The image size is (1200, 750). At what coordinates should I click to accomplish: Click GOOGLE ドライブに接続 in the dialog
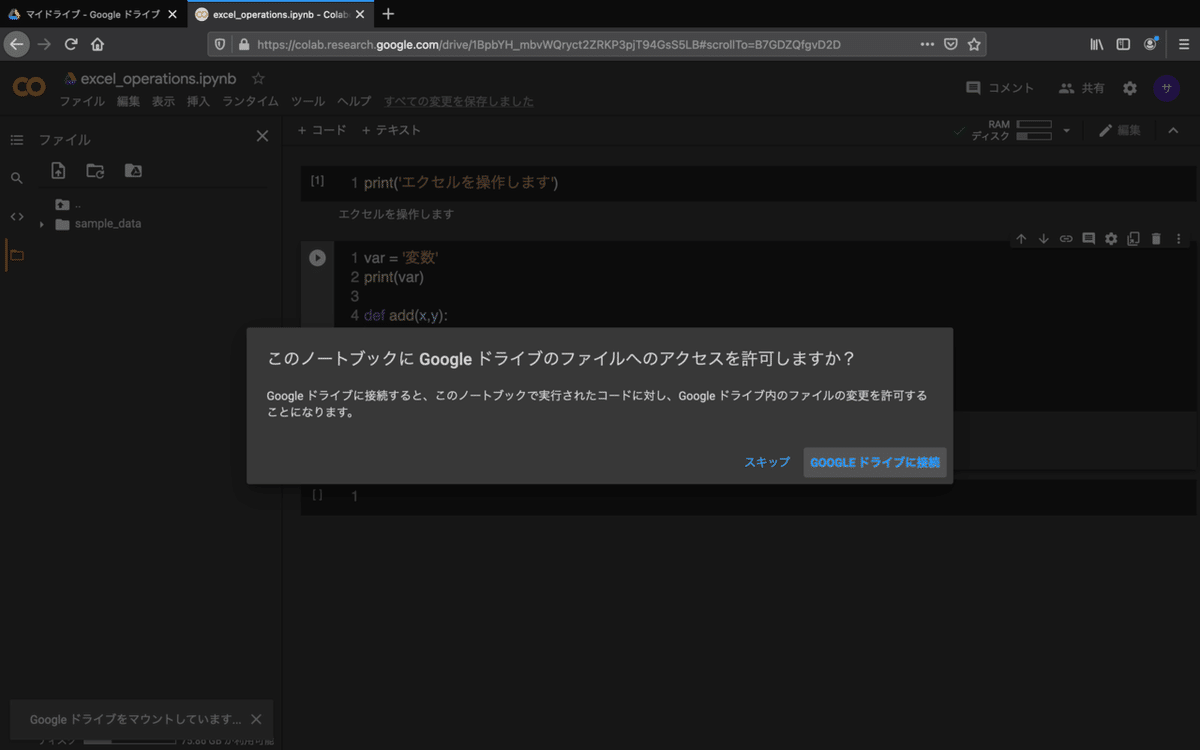click(874, 462)
